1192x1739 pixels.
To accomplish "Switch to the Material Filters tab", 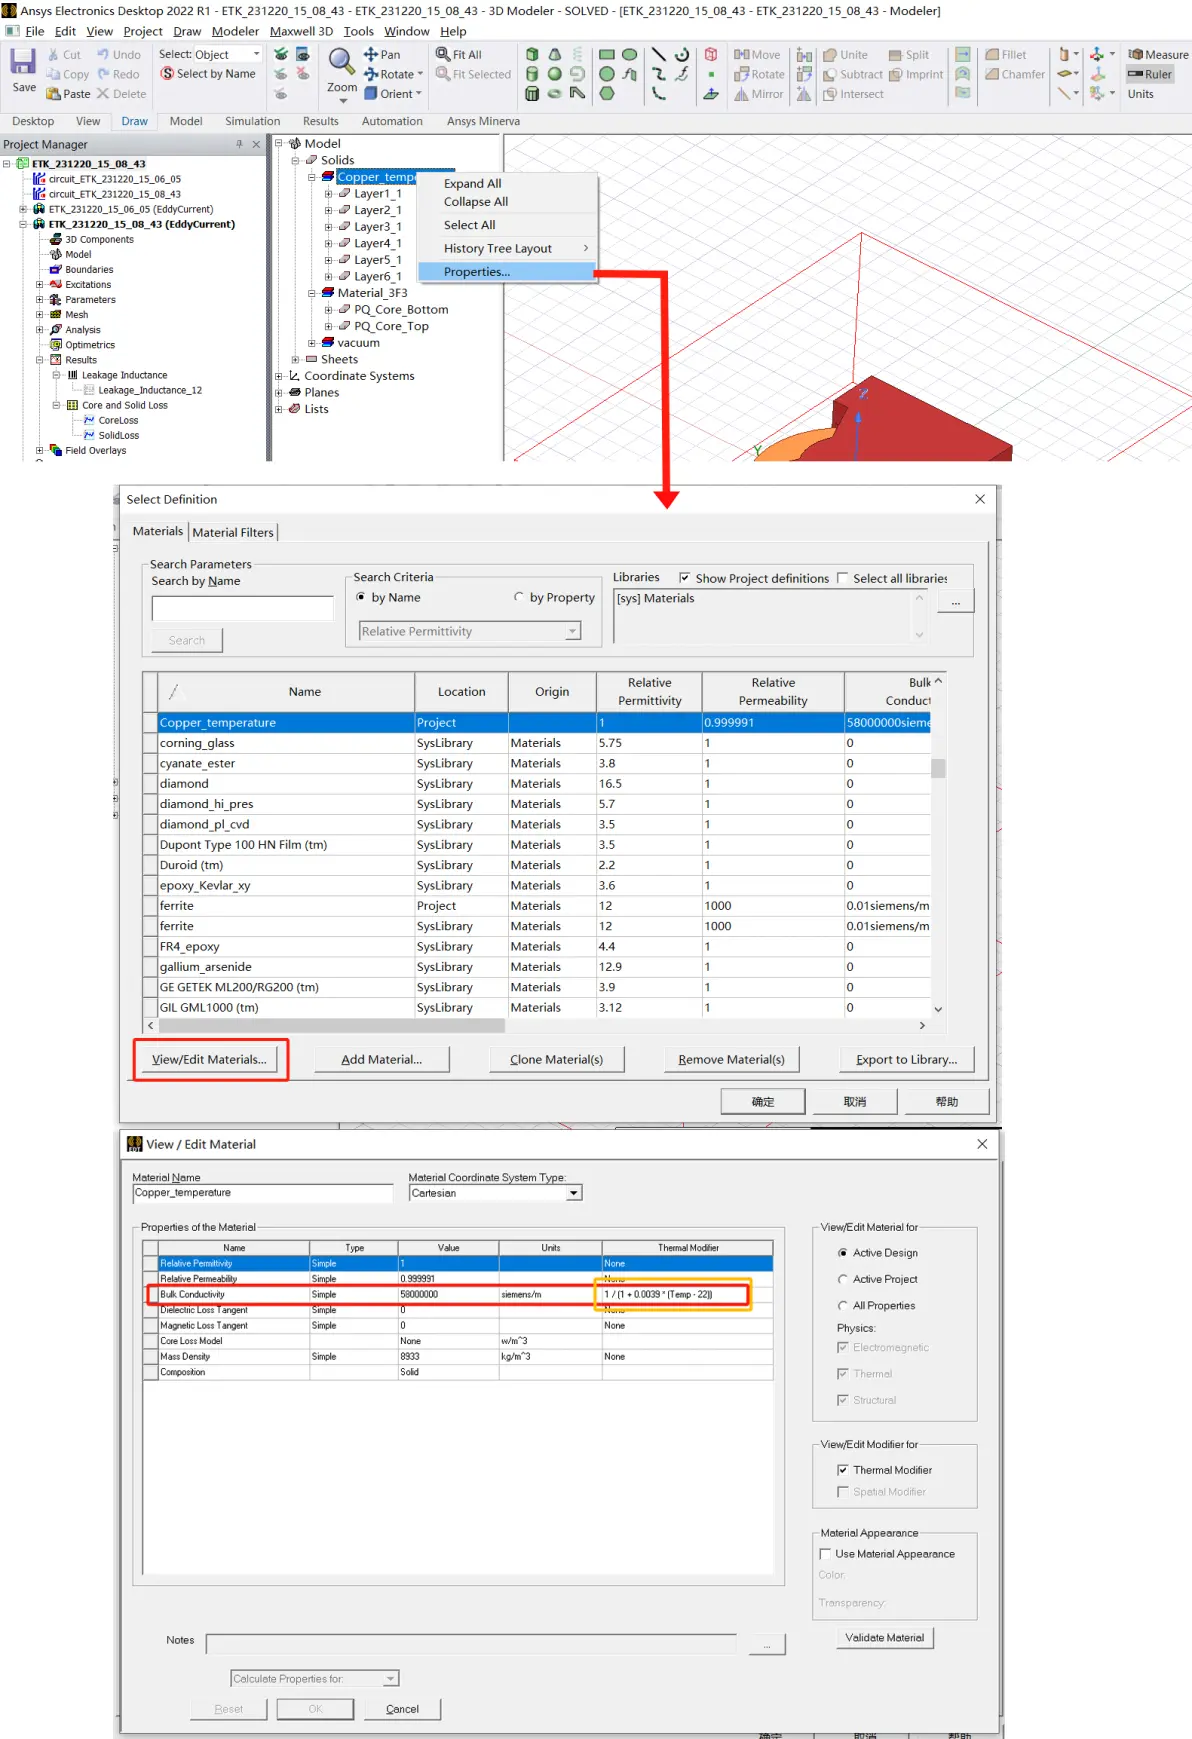I will (233, 532).
